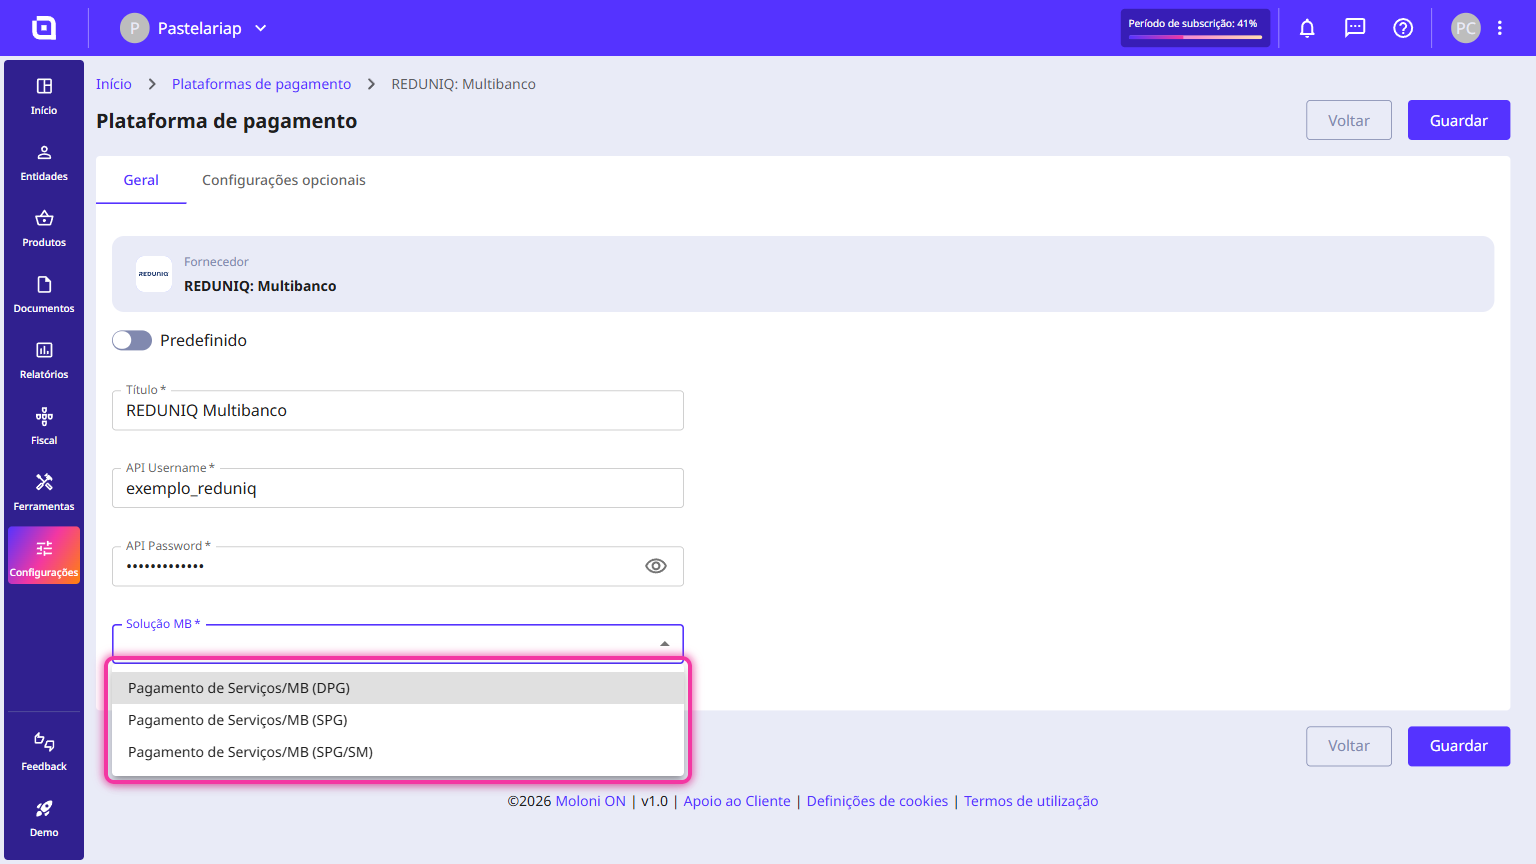1536x864 pixels.
Task: Open Apoio ao Cliente link
Action: point(737,801)
